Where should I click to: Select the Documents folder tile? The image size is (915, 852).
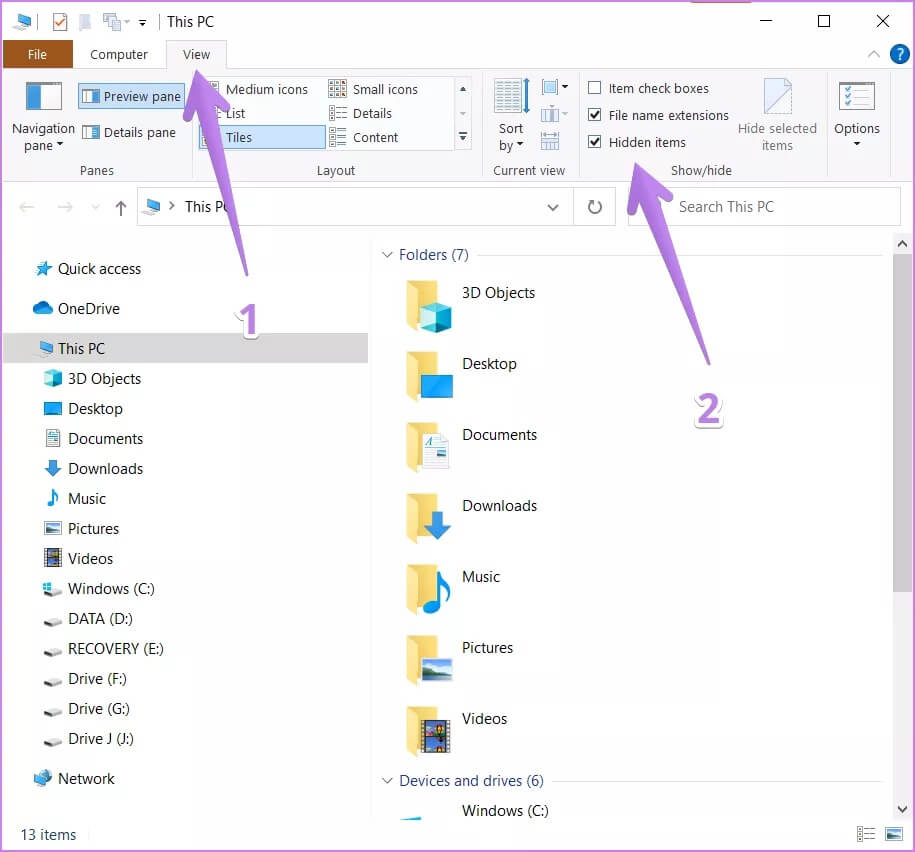point(472,448)
